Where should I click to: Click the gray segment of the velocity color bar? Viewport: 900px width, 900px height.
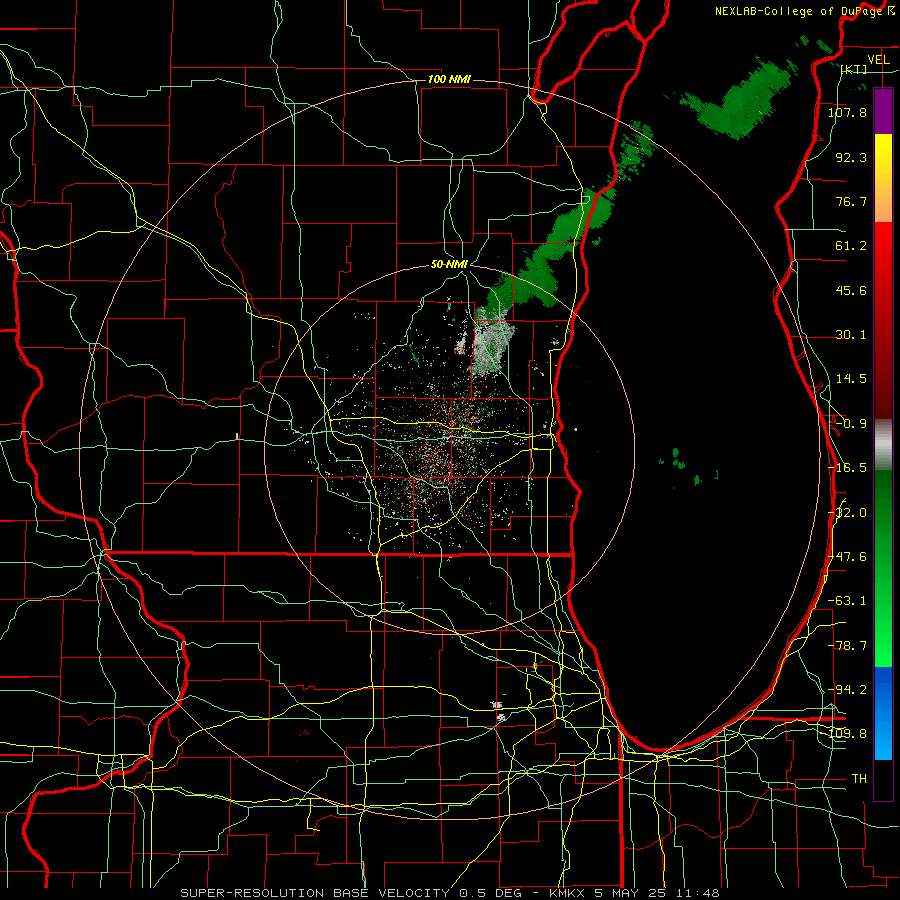pos(883,445)
